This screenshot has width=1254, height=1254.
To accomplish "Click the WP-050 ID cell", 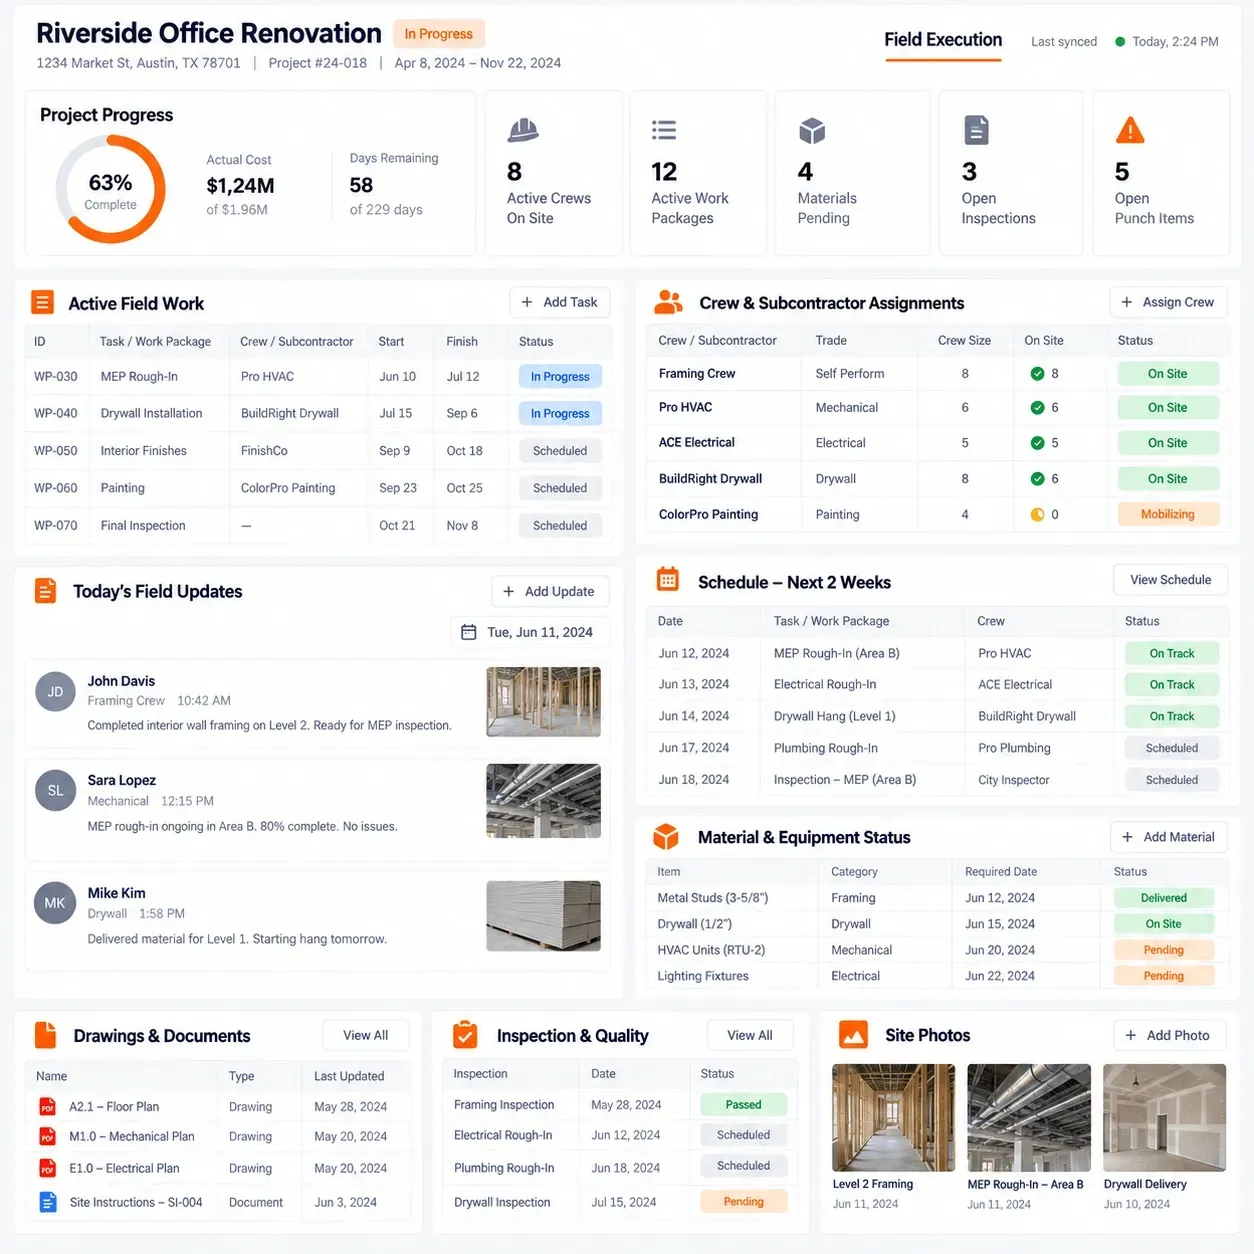I will point(56,451).
